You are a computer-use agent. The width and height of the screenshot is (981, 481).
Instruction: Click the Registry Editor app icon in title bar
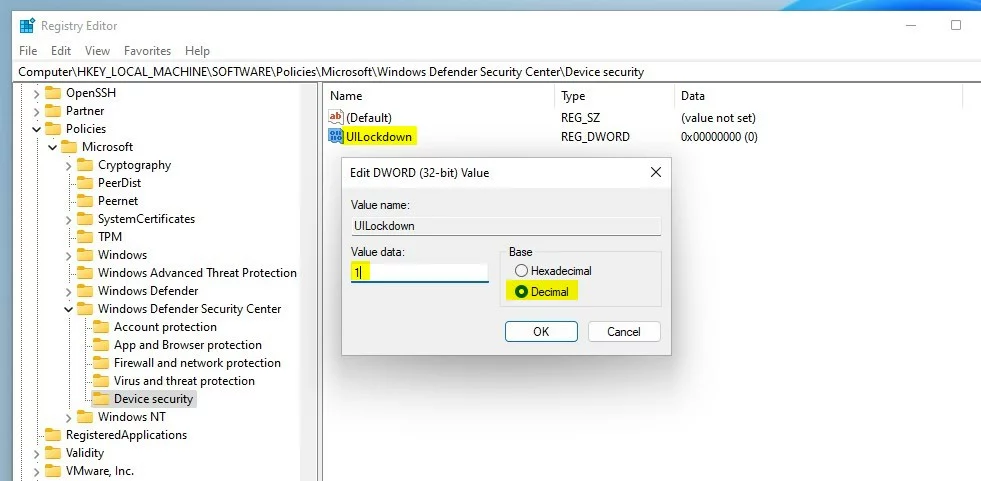27,26
